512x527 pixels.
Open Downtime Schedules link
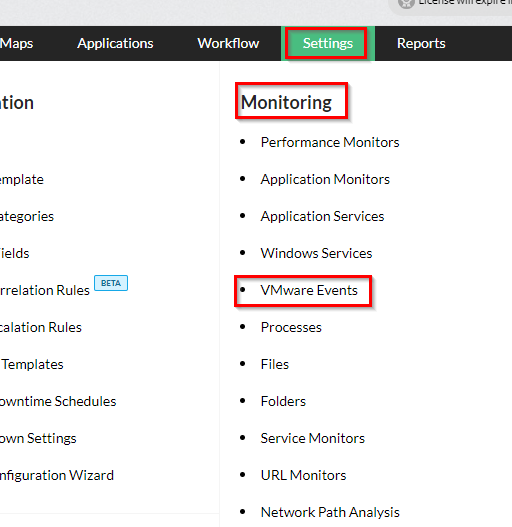pos(58,401)
